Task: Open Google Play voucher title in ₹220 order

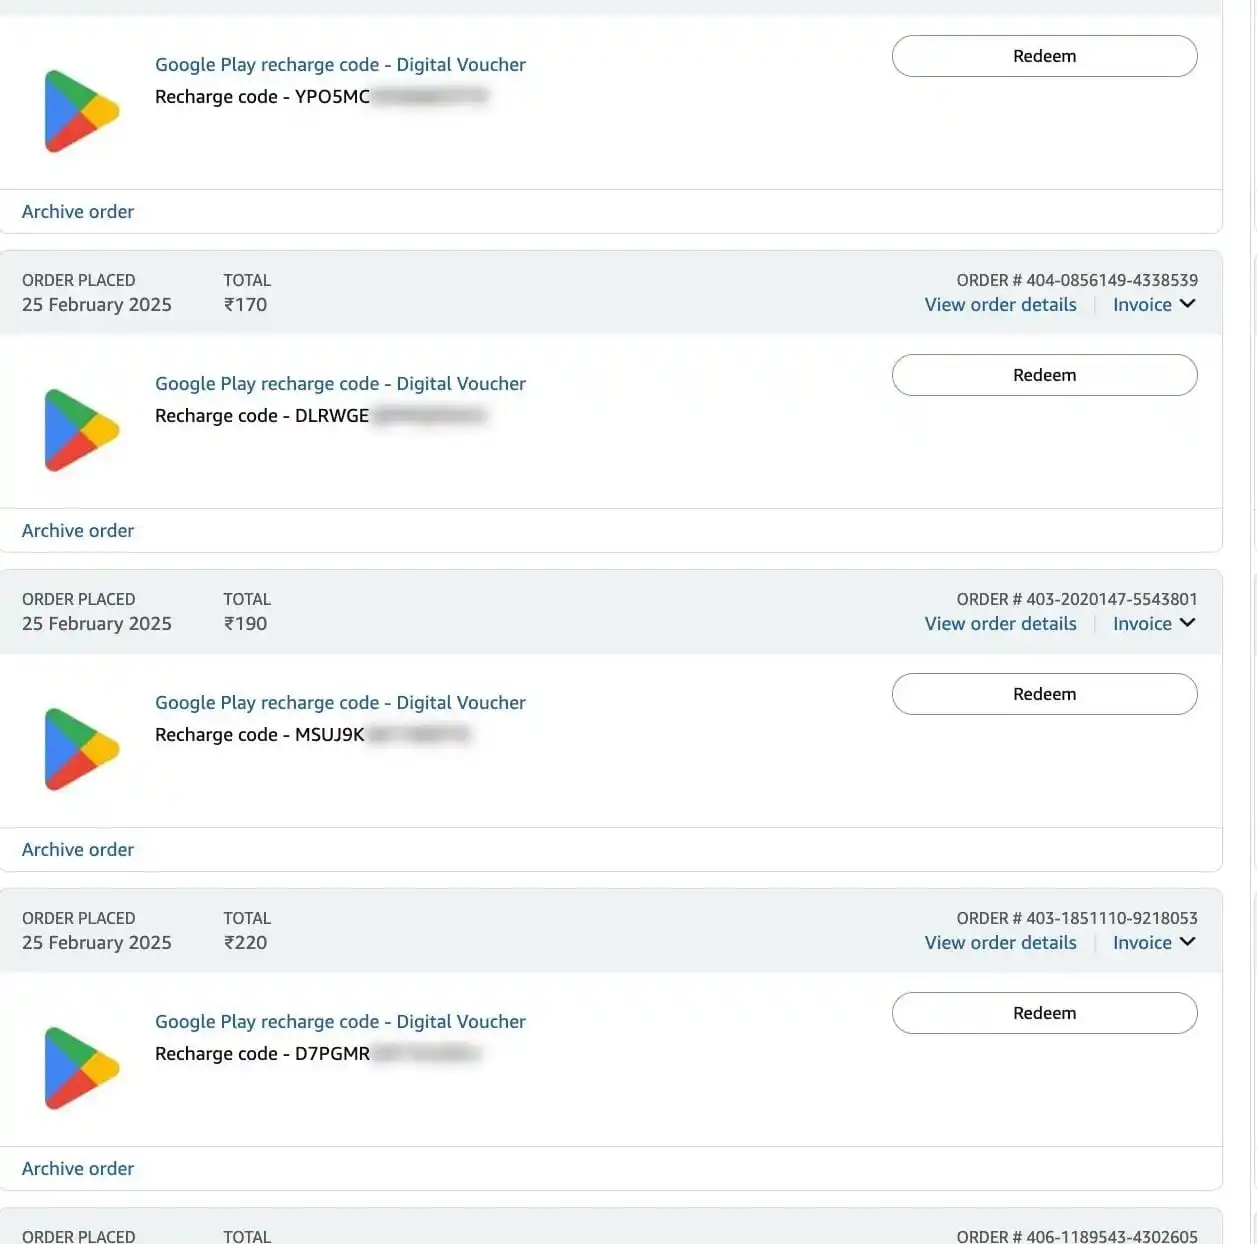Action: click(x=340, y=1022)
